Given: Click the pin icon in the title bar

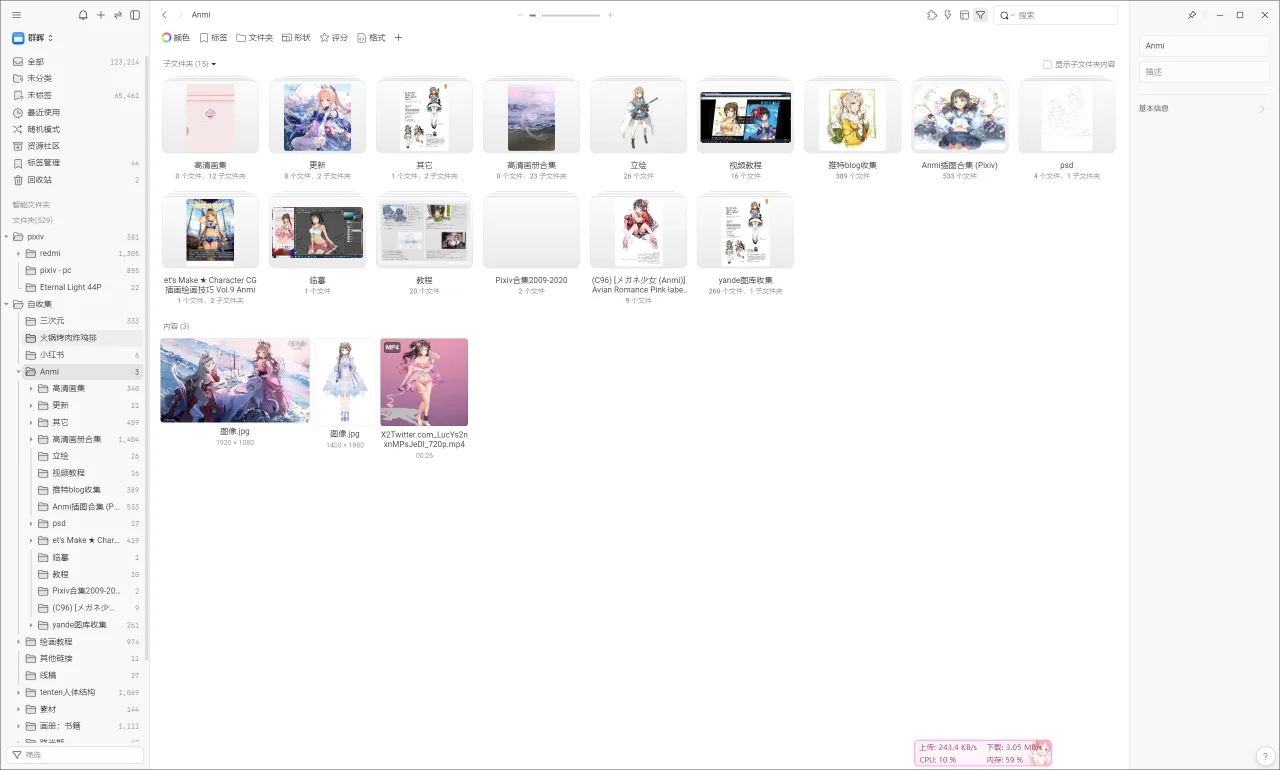Looking at the screenshot, I should 1192,15.
